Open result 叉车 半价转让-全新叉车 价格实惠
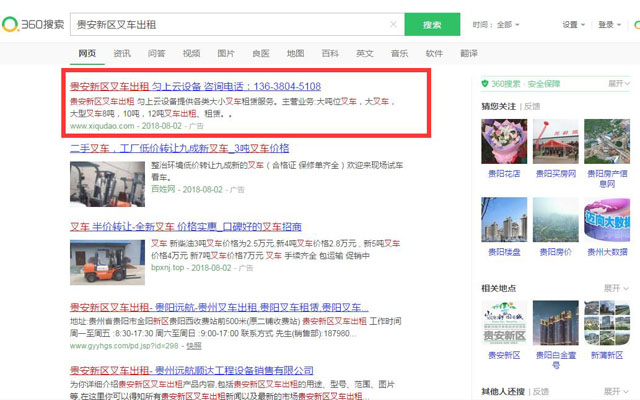The image size is (640, 400). [186, 227]
